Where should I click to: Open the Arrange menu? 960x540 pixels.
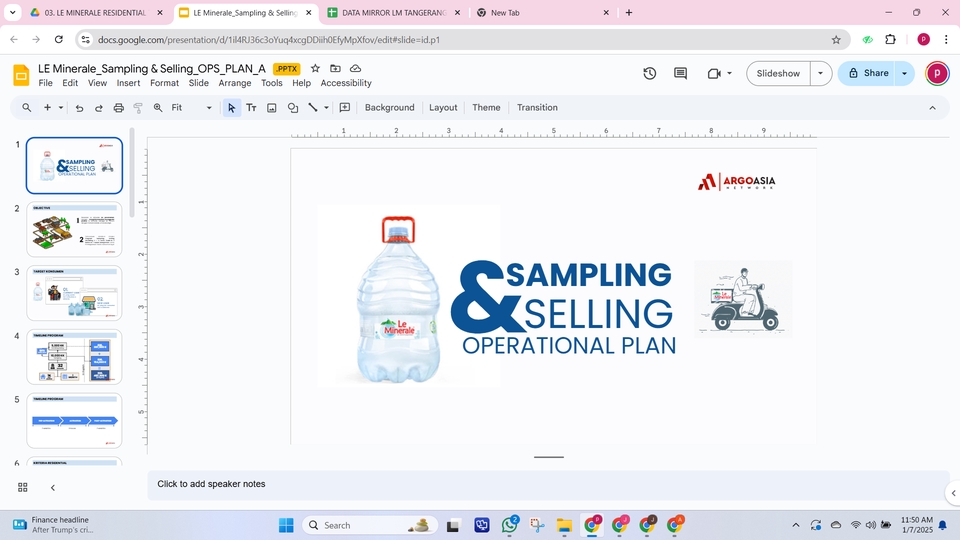(x=234, y=83)
